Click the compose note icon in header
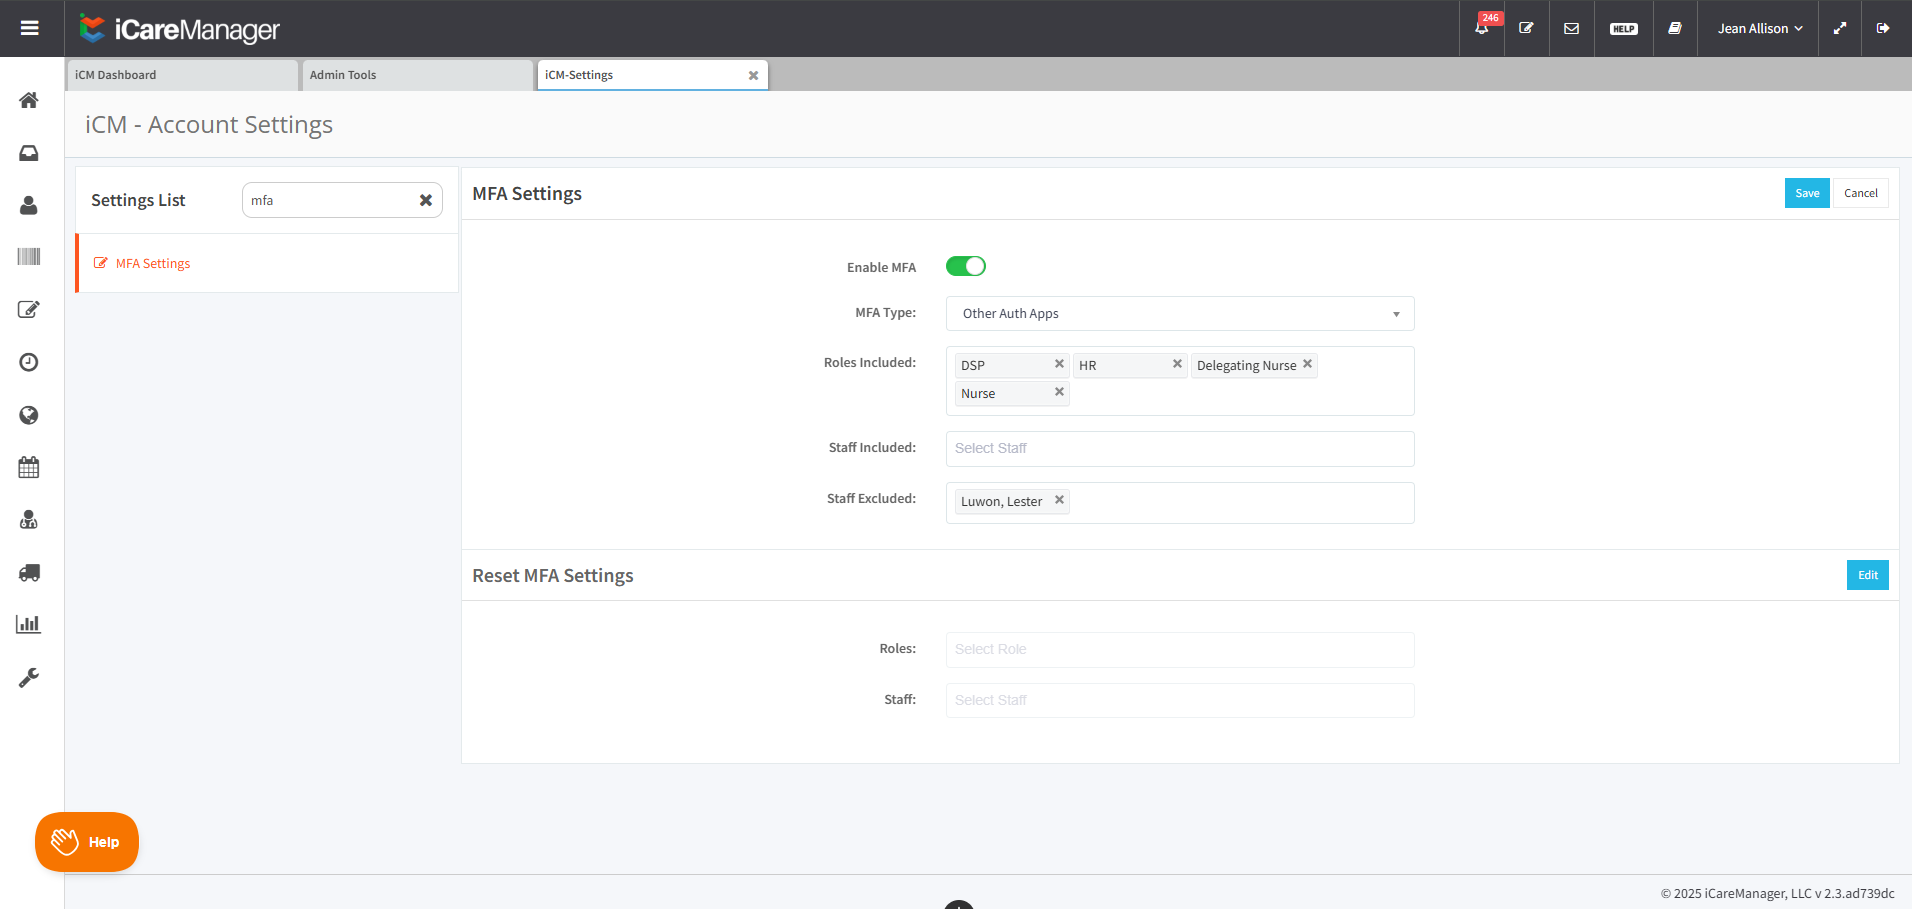The image size is (1912, 909). [1526, 28]
